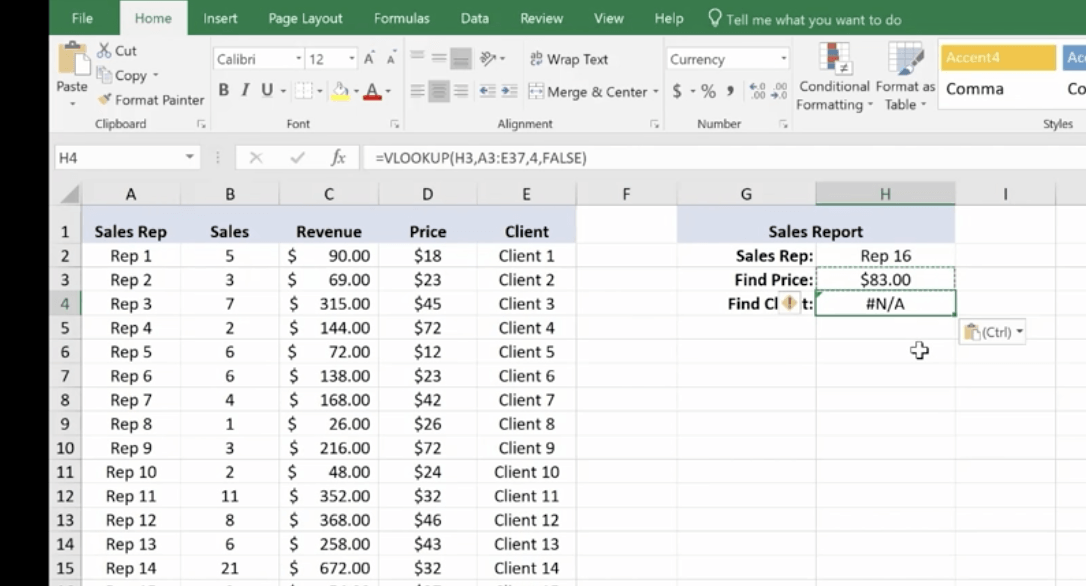Click the Increase Decimal icon
Screen dimensions: 1086x586
[x=755, y=92]
